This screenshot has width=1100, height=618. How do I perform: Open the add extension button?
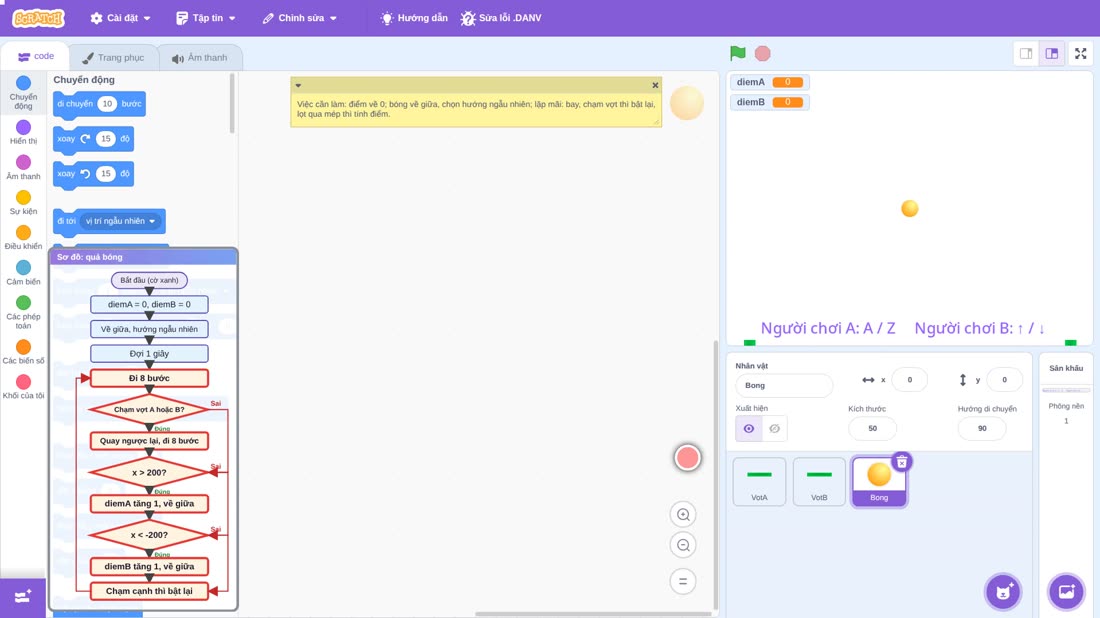coord(22,597)
